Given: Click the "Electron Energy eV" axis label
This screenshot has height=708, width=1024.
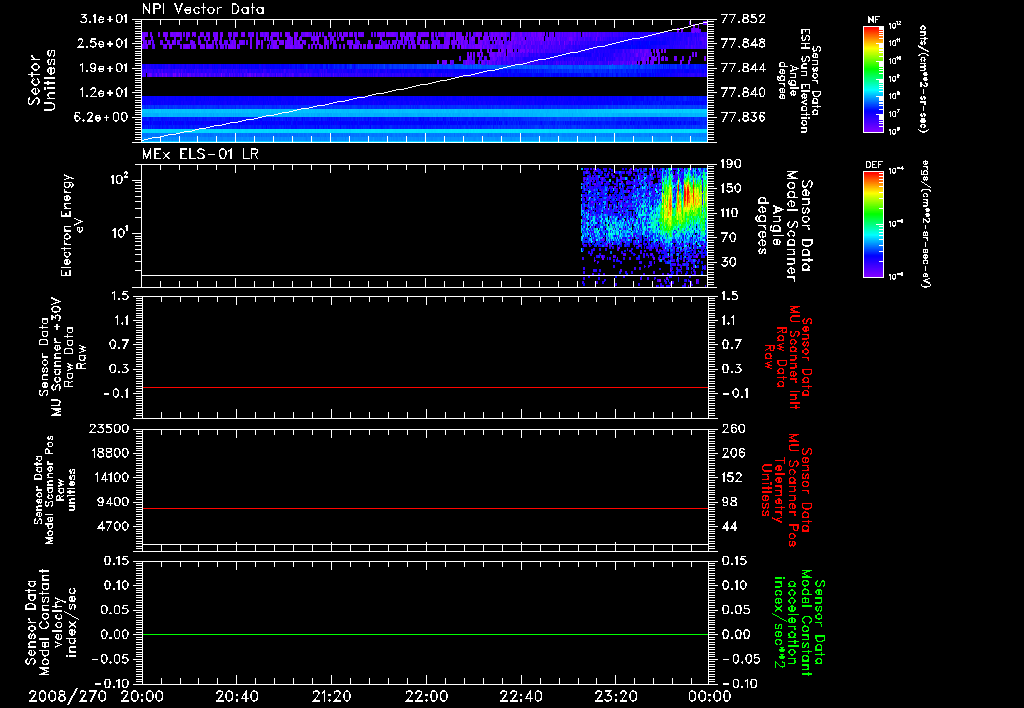Looking at the screenshot, I should point(72,225).
